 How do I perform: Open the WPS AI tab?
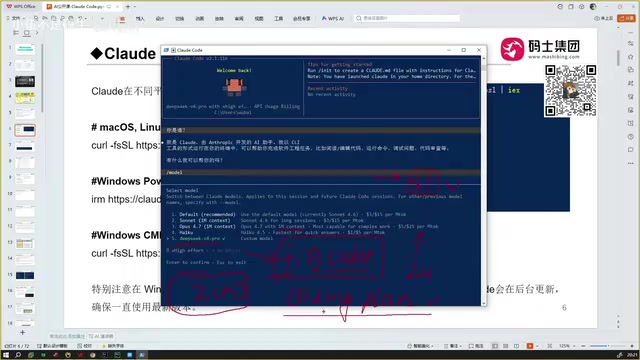[333, 18]
